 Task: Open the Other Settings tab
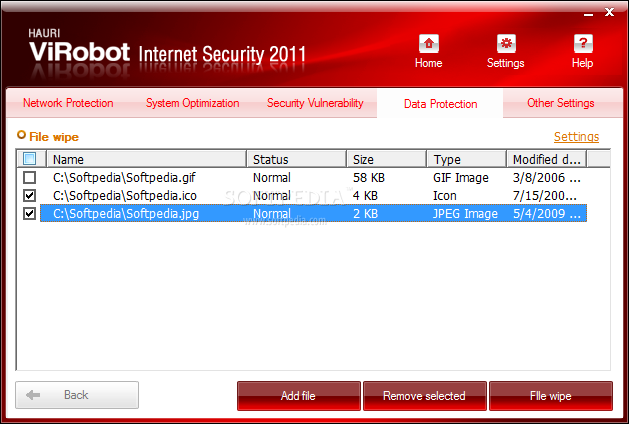pyautogui.click(x=561, y=103)
